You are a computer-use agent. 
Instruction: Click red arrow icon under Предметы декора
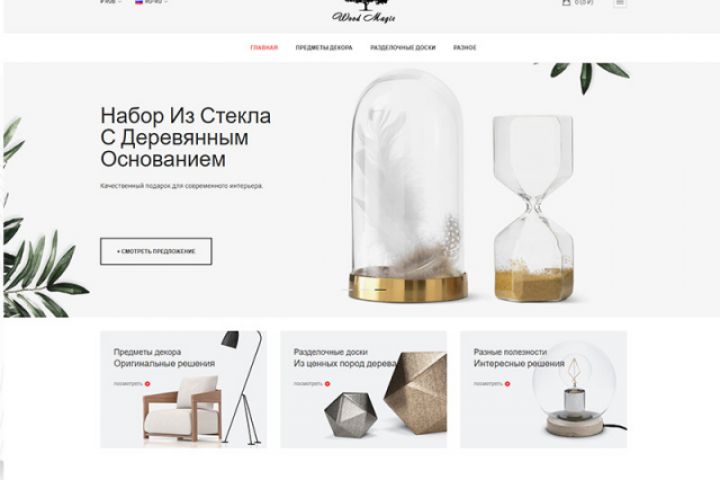pyautogui.click(x=147, y=384)
